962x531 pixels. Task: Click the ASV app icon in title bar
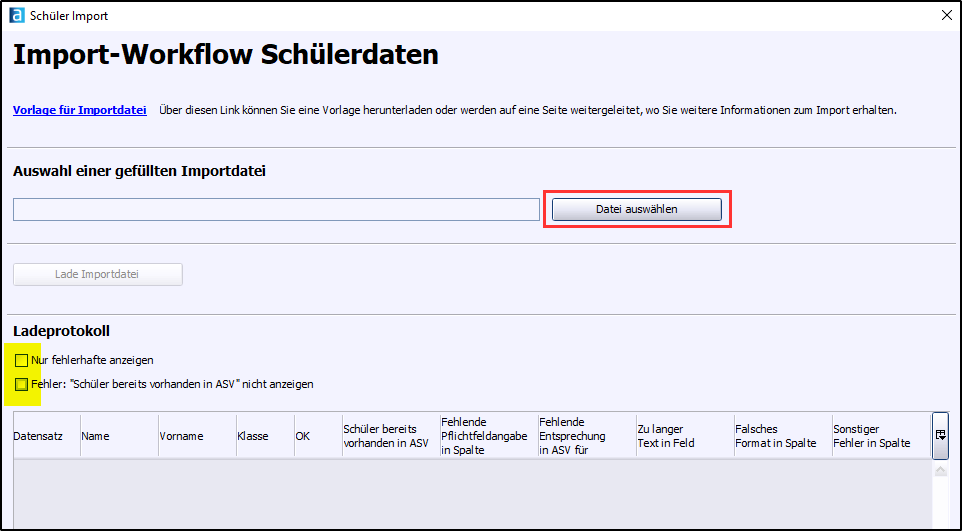(x=16, y=15)
